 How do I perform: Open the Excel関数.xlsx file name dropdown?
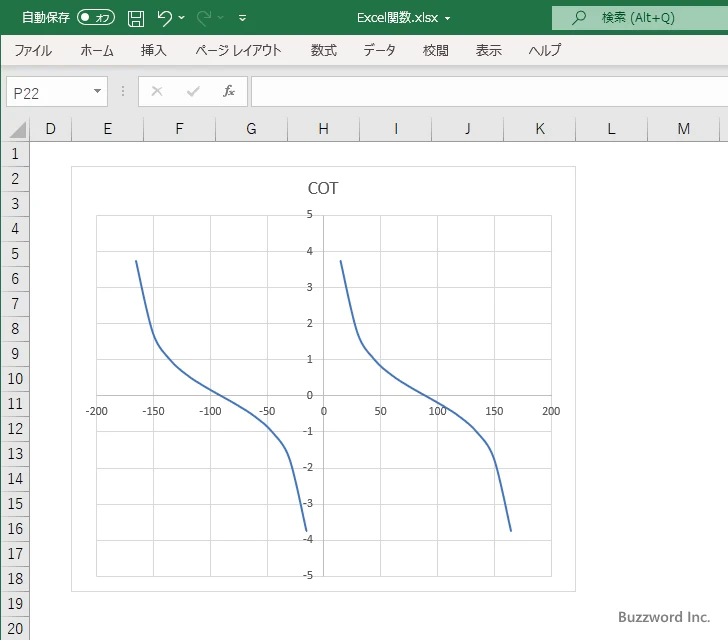(x=448, y=18)
